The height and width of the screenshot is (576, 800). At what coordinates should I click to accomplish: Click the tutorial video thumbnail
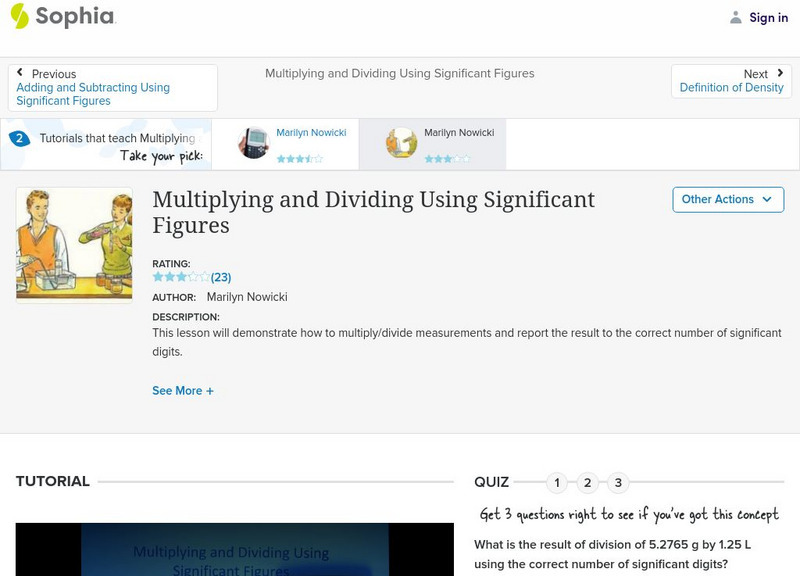[x=232, y=550]
